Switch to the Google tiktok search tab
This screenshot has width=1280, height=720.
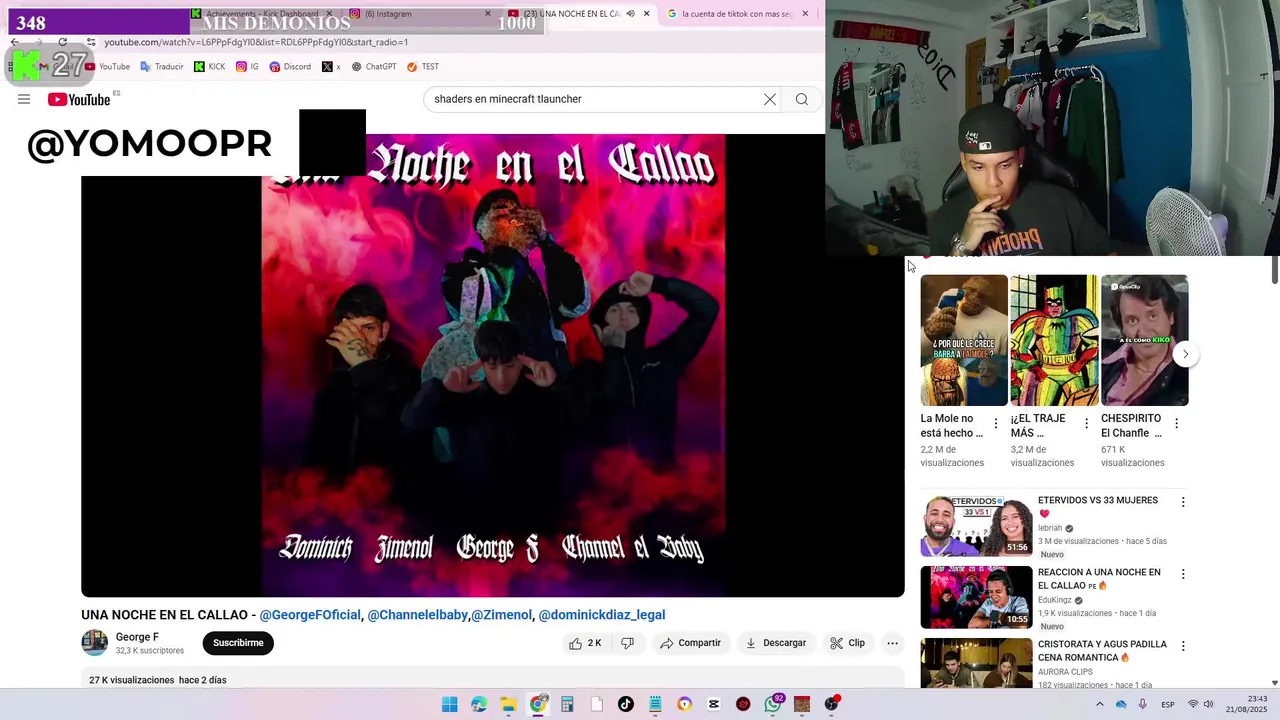click(735, 14)
